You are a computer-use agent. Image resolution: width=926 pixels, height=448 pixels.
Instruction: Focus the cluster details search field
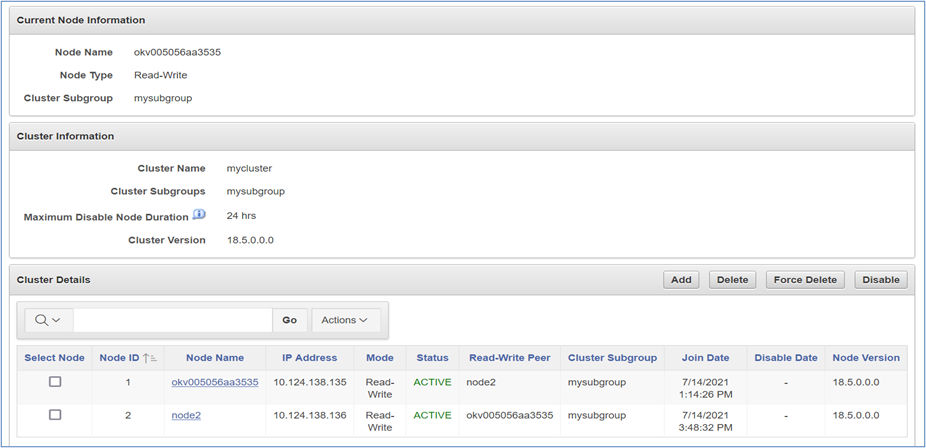point(172,320)
